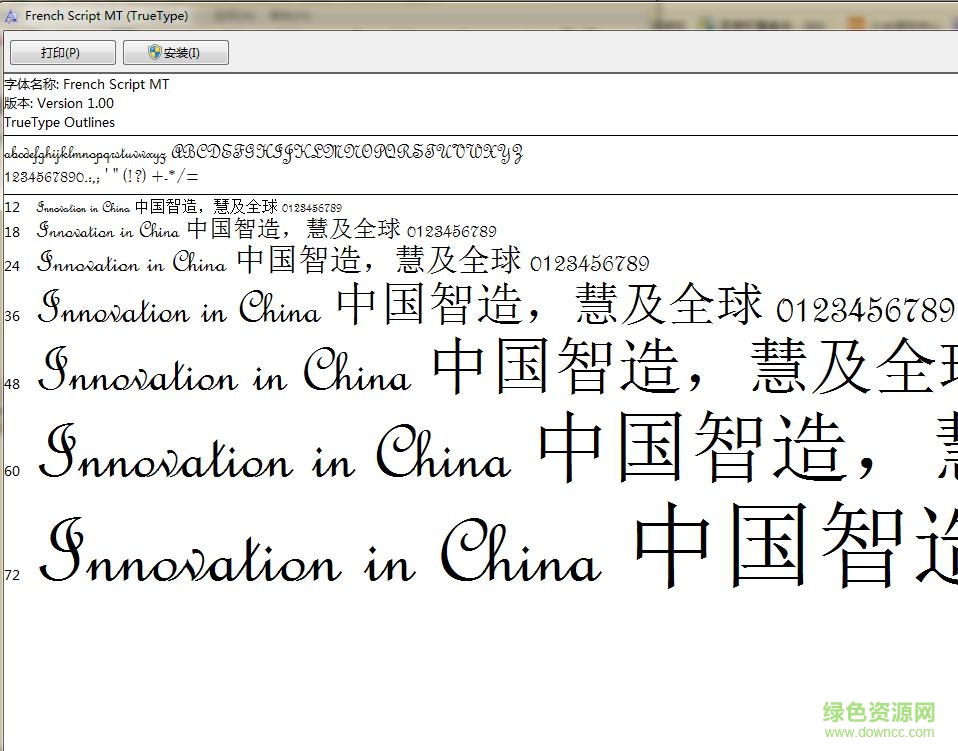Click the 打印(P) print button
Screen dimensions: 958x751
pyautogui.click(x=62, y=53)
